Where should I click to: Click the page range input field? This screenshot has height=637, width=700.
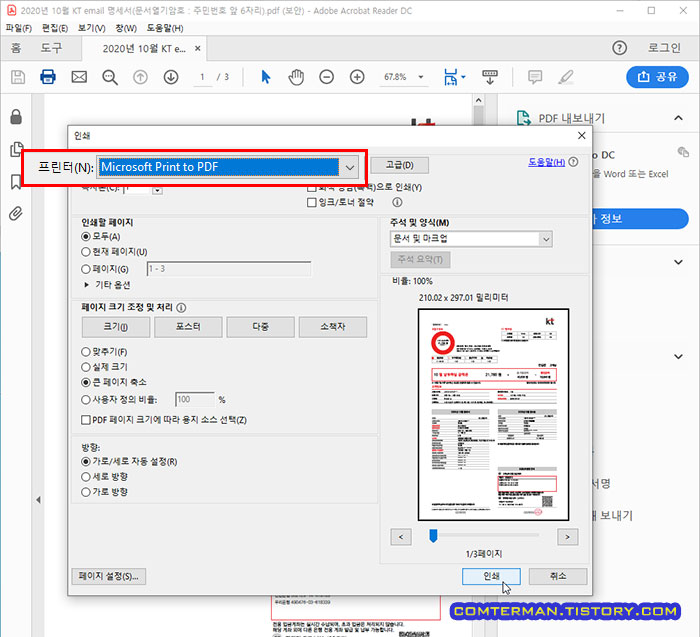coord(229,269)
